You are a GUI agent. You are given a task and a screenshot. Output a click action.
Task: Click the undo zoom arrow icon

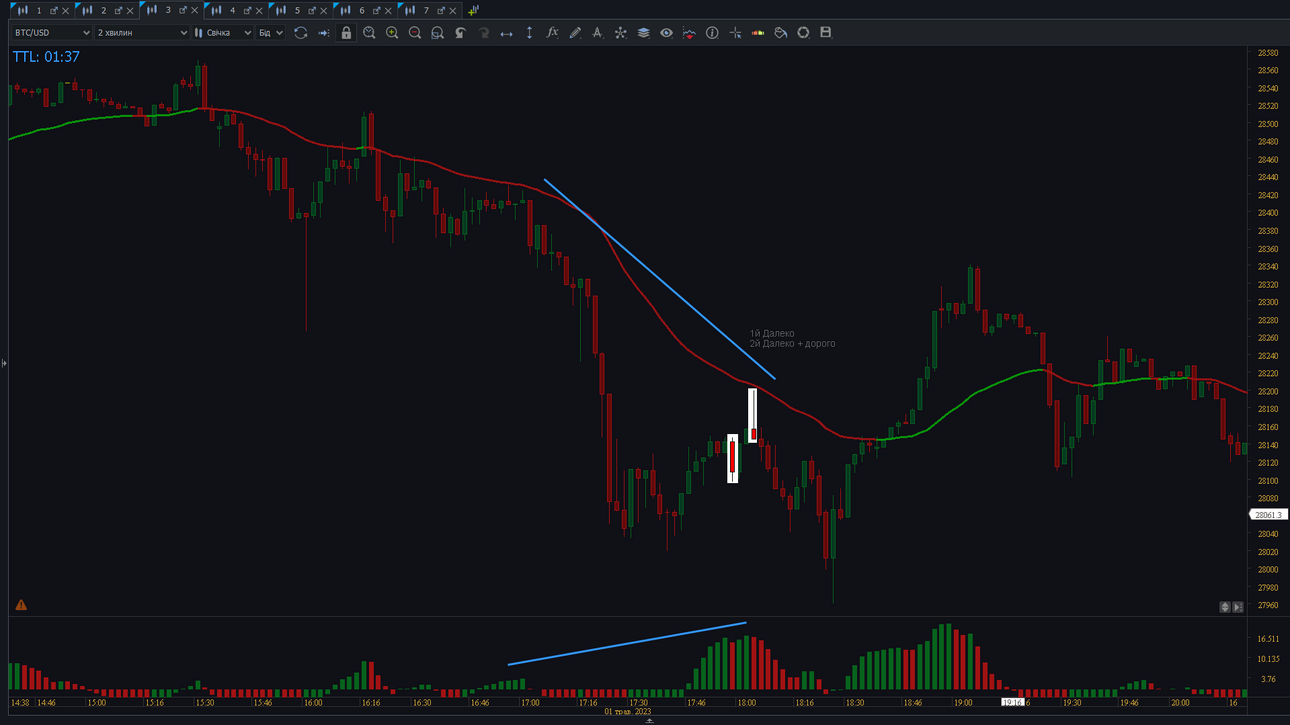[x=460, y=33]
